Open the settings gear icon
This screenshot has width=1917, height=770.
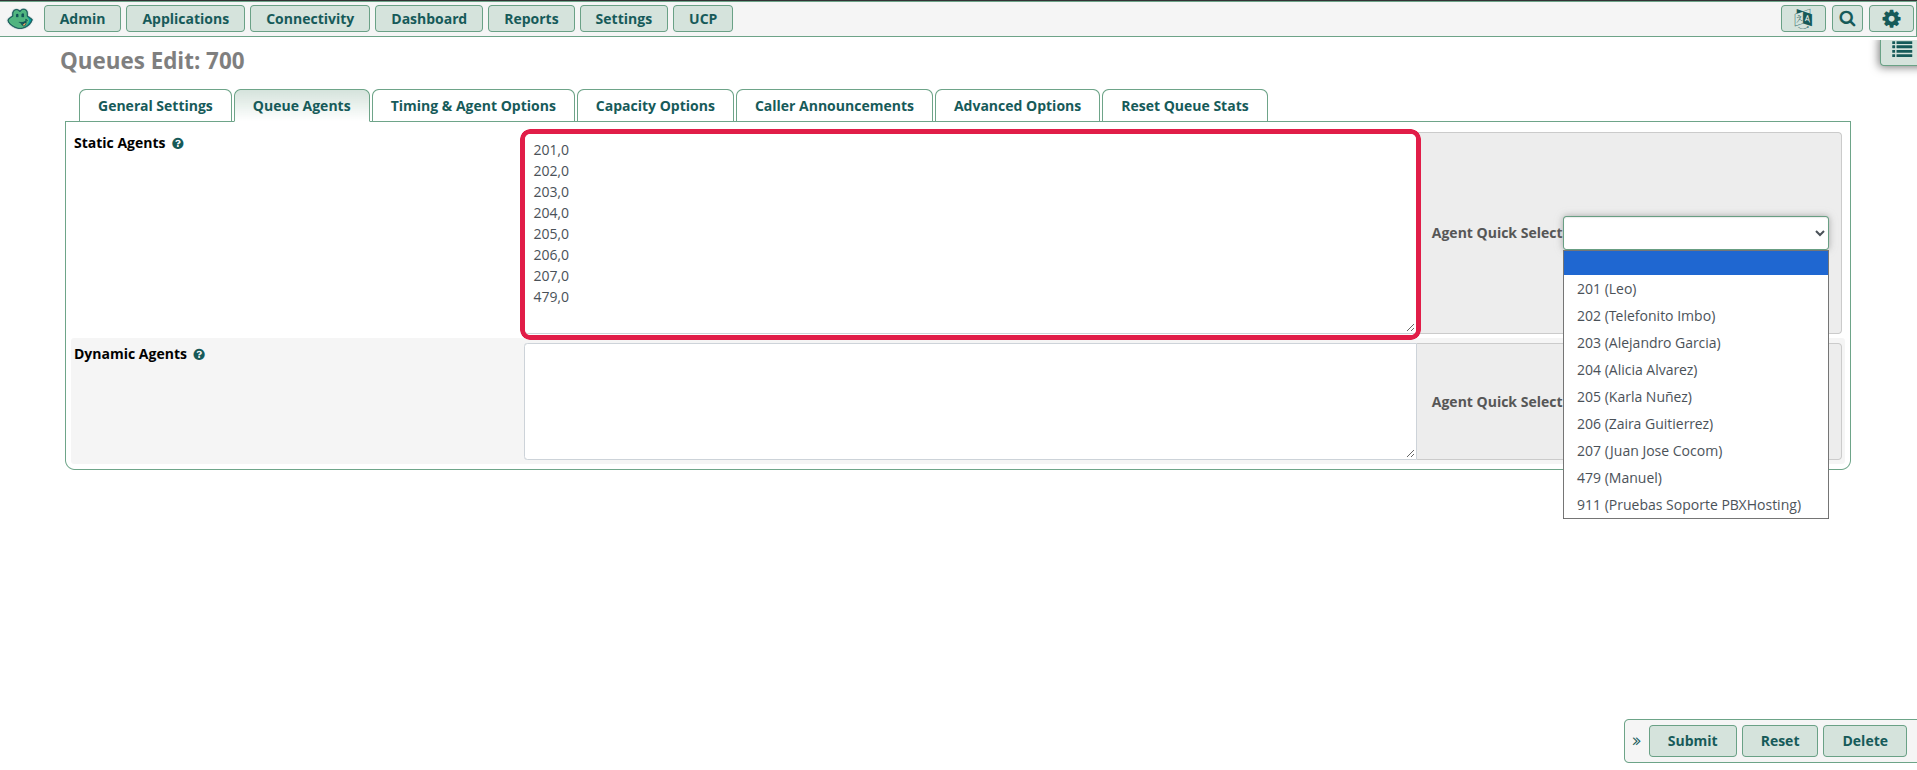tap(1891, 19)
